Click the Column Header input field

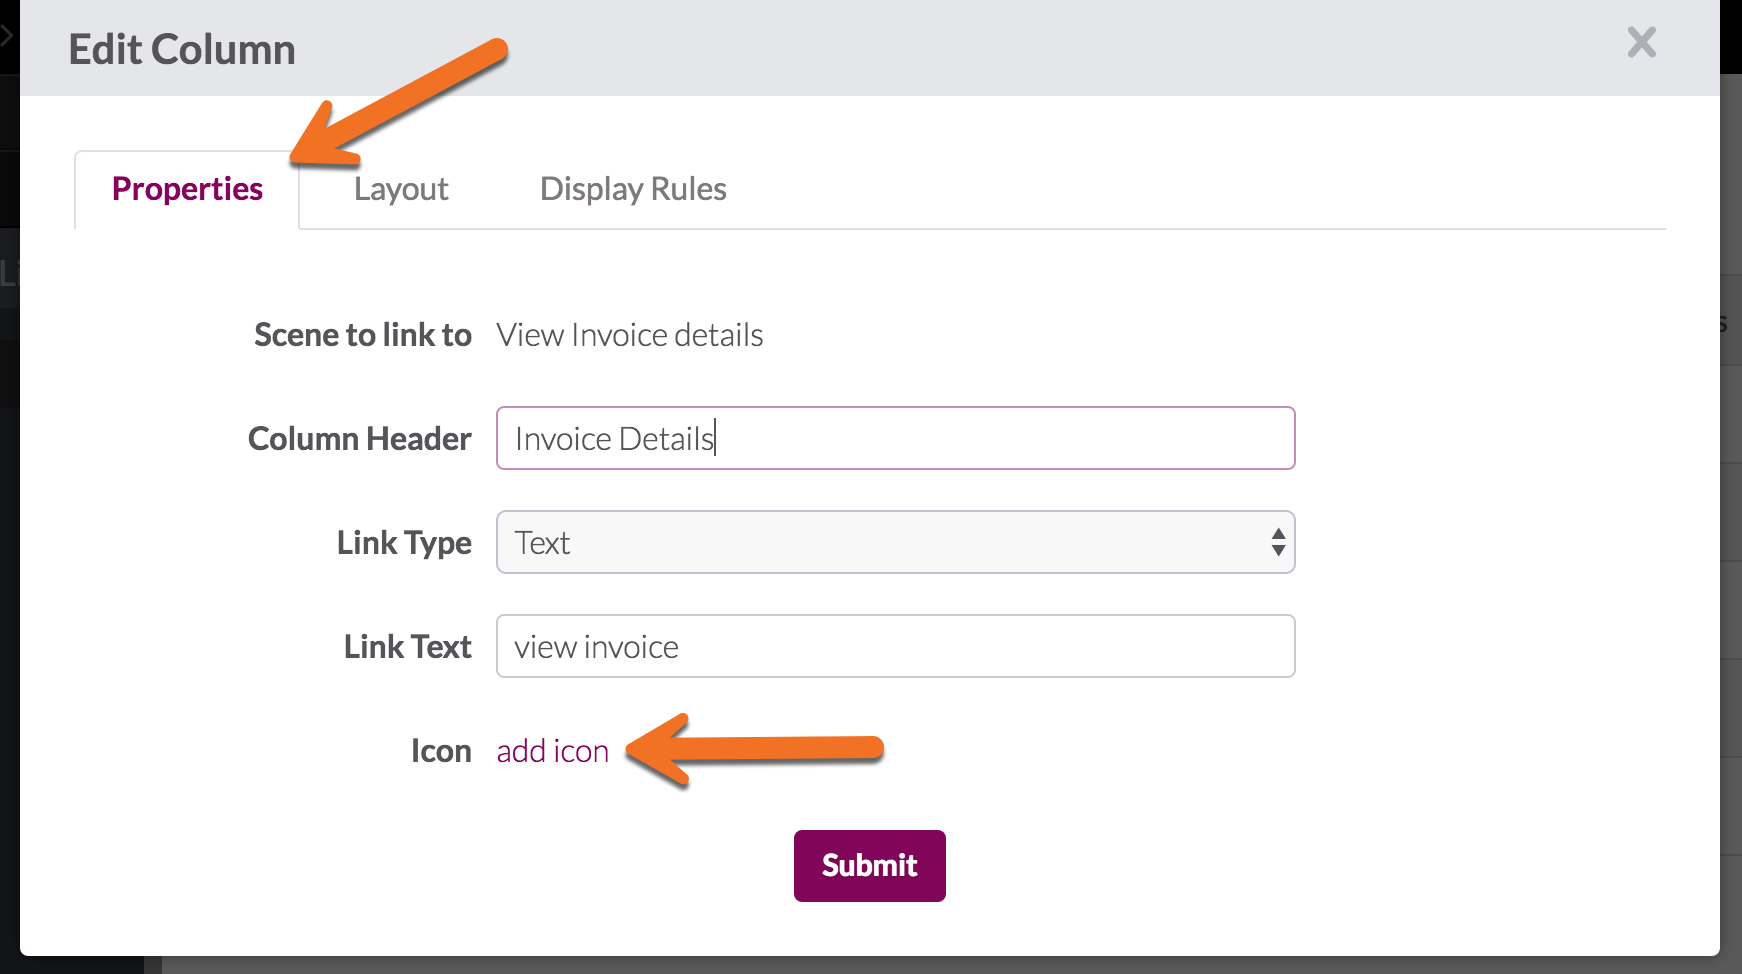[895, 438]
